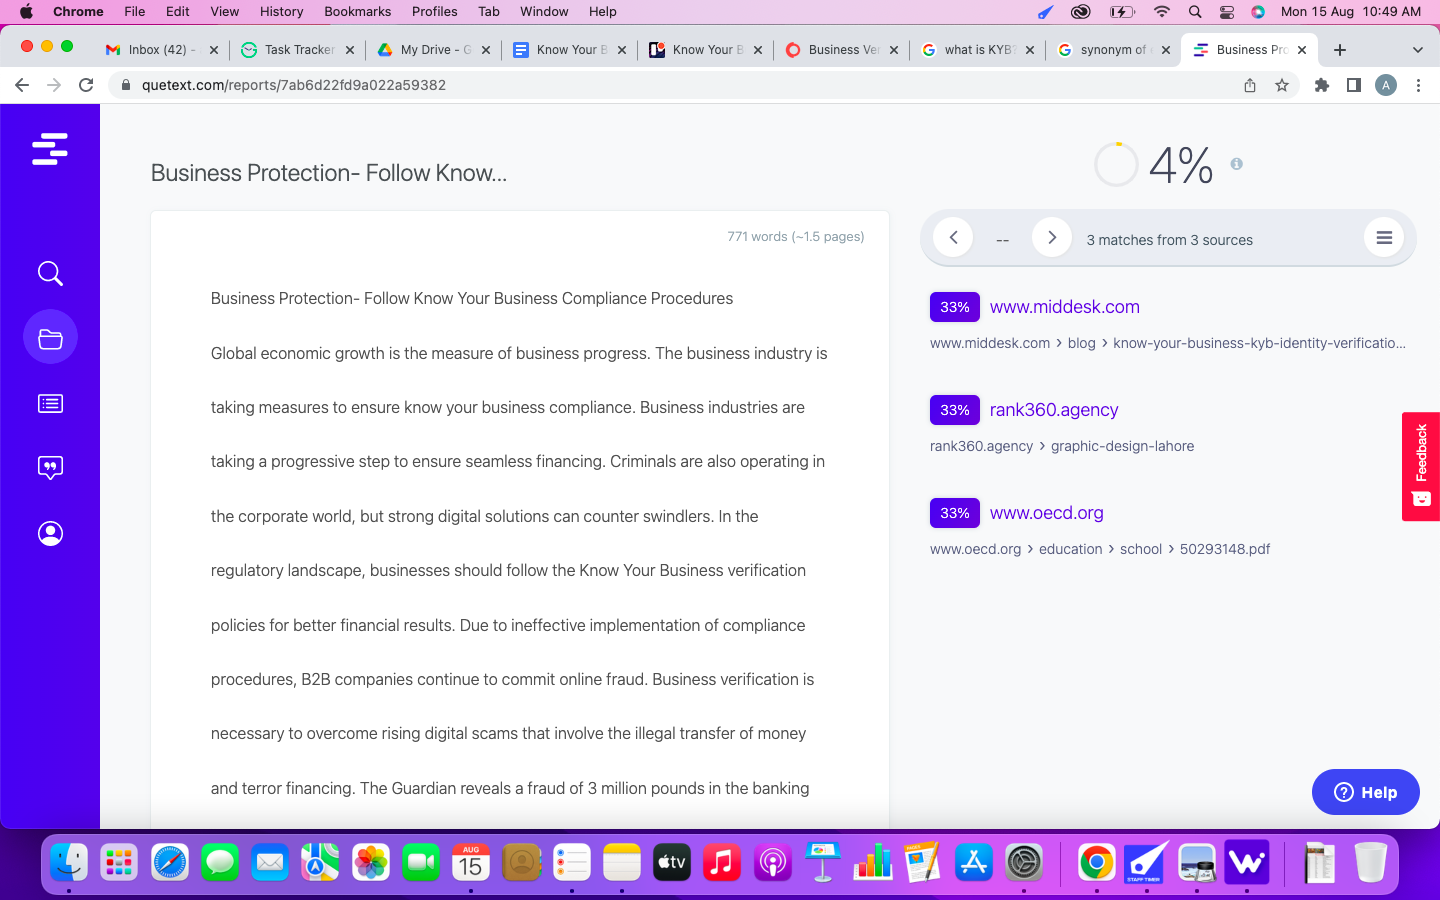1440x900 pixels.
Task: Bookmark this page with the star icon
Action: point(1282,85)
